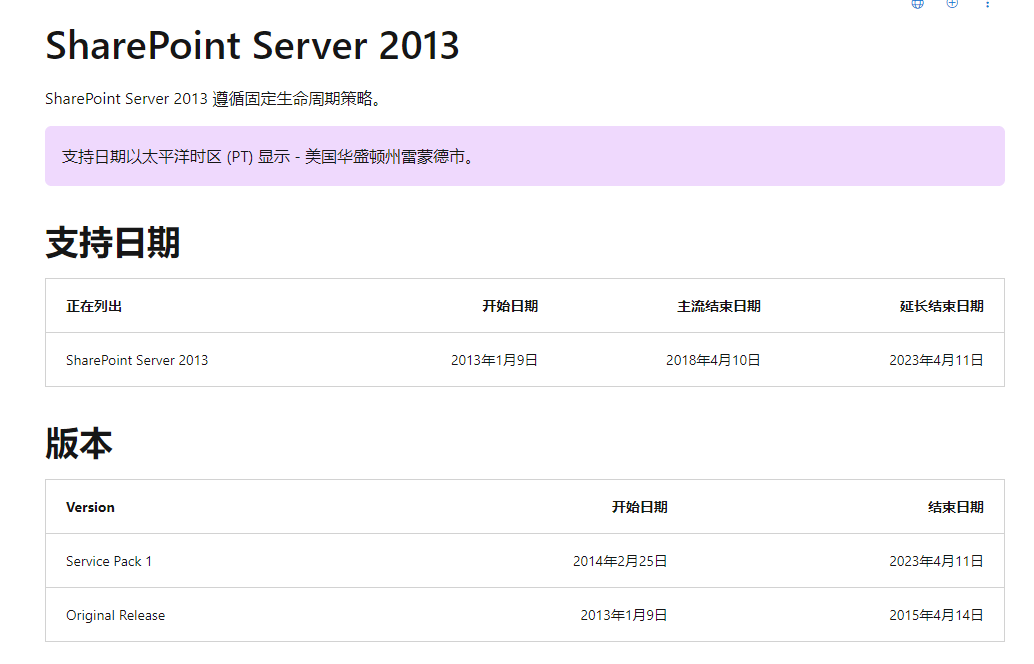Click the purple Pacific Time zone notice
The image size is (1034, 664).
[x=524, y=156]
